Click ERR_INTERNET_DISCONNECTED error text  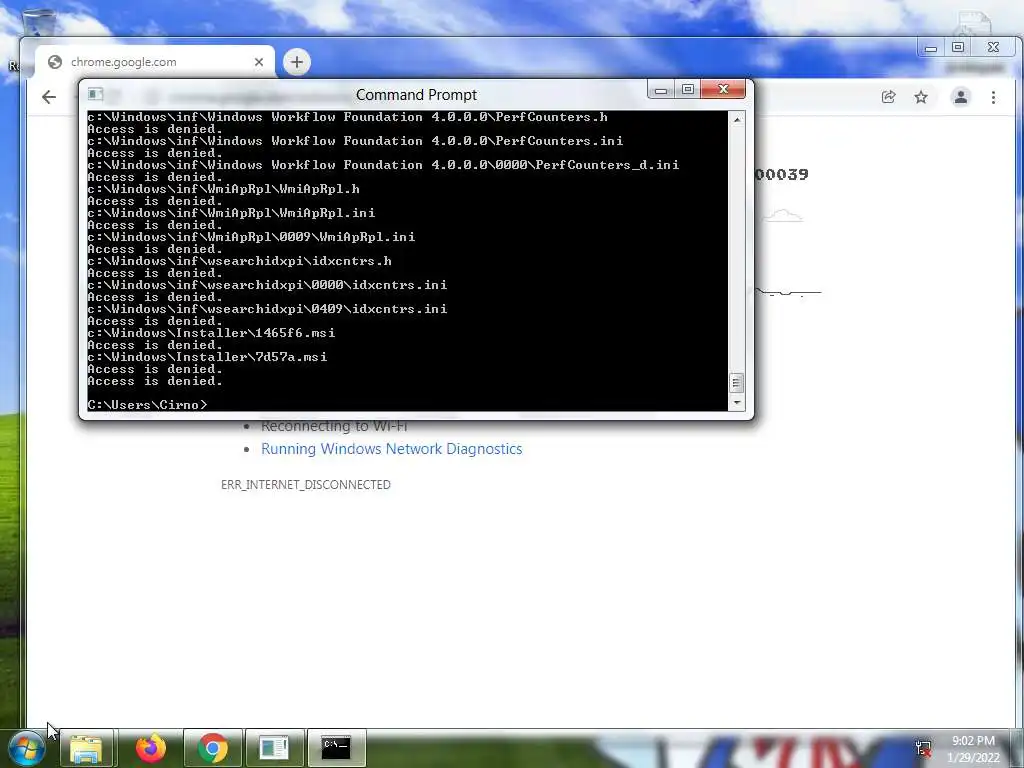[306, 485]
